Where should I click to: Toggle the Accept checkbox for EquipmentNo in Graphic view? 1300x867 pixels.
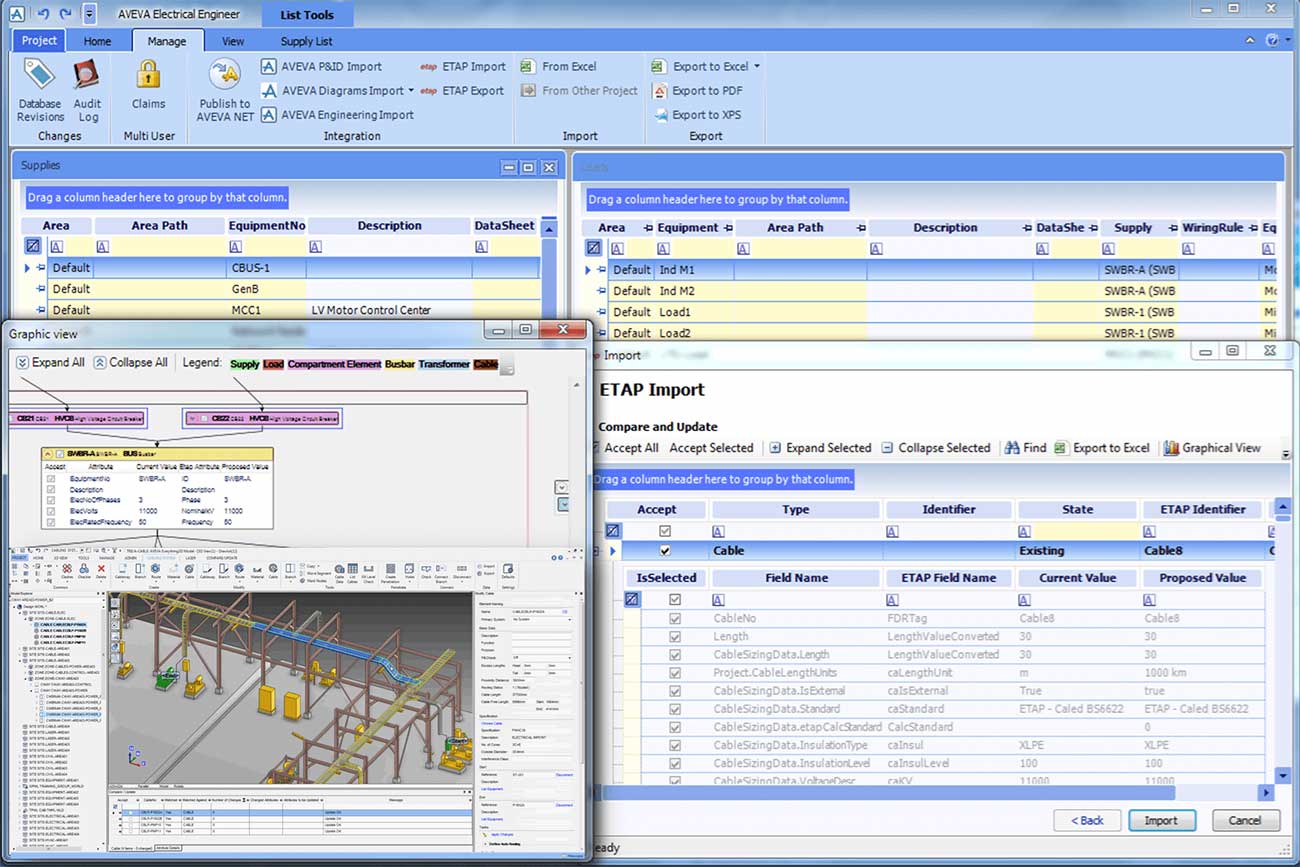coord(51,479)
